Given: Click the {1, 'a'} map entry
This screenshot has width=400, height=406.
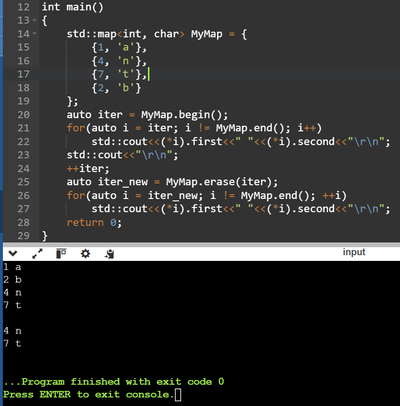Looking at the screenshot, I should click(x=119, y=47).
